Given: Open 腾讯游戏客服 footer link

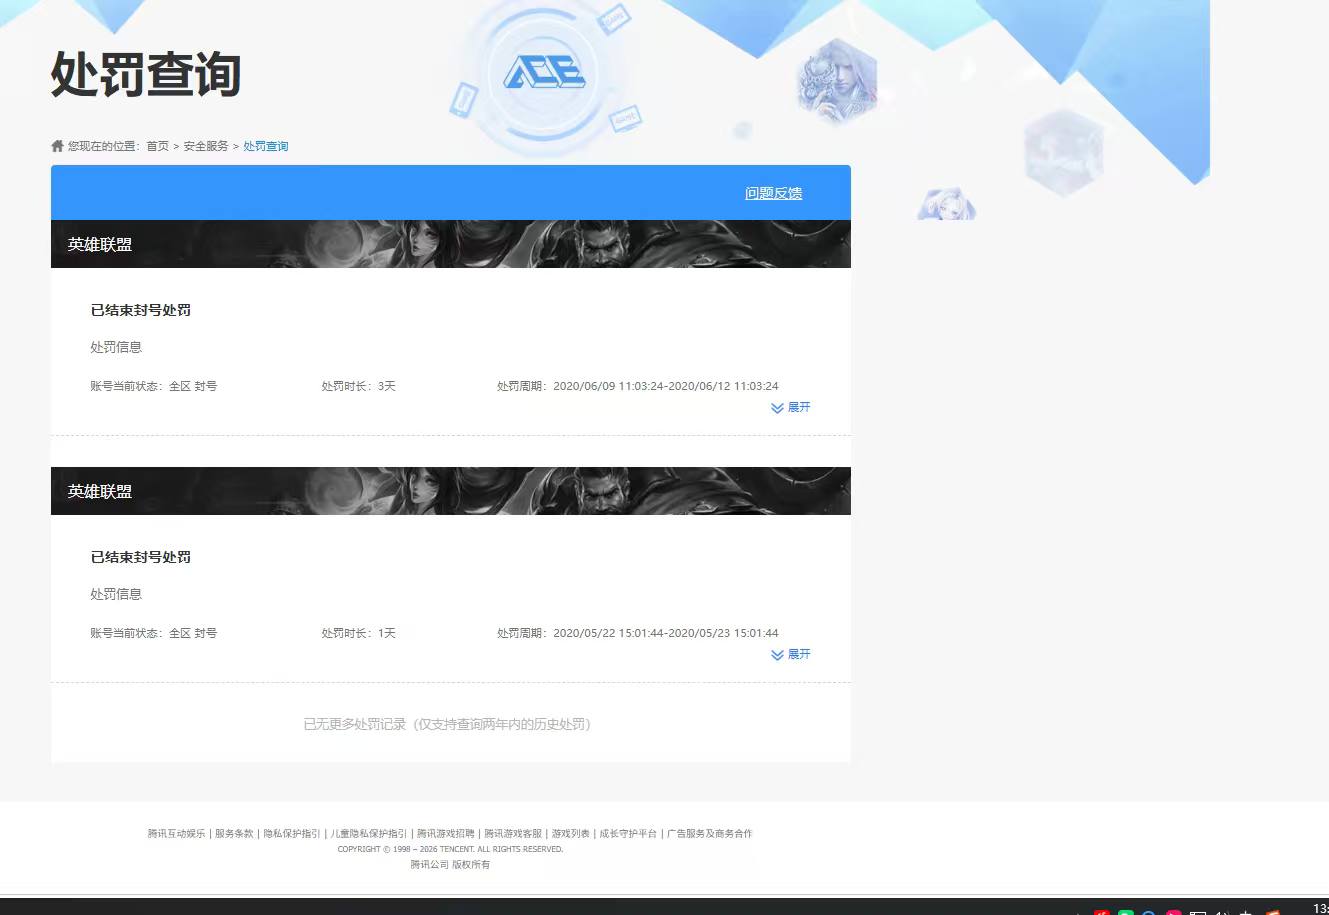Looking at the screenshot, I should click(x=513, y=833).
